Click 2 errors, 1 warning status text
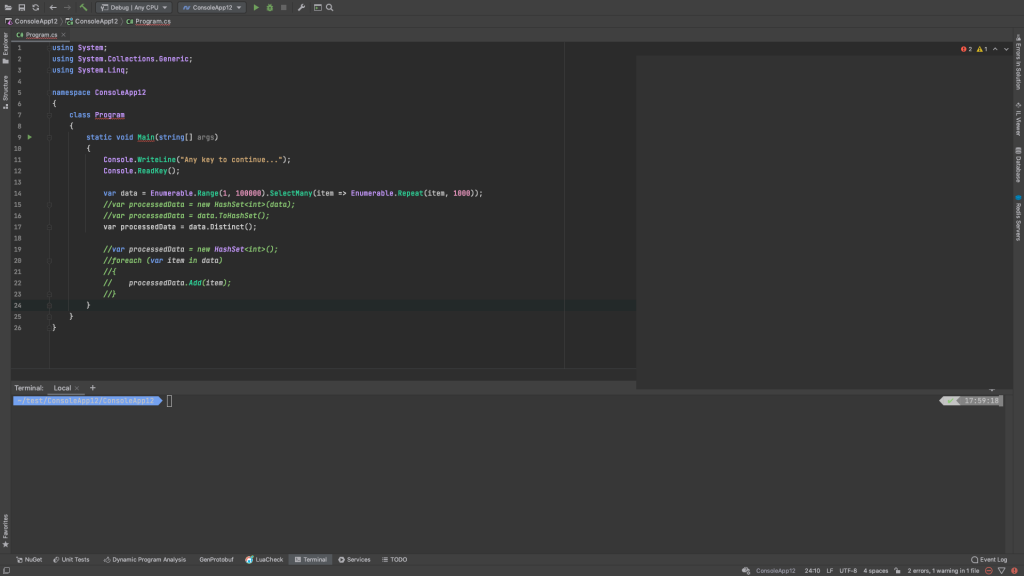 943,571
